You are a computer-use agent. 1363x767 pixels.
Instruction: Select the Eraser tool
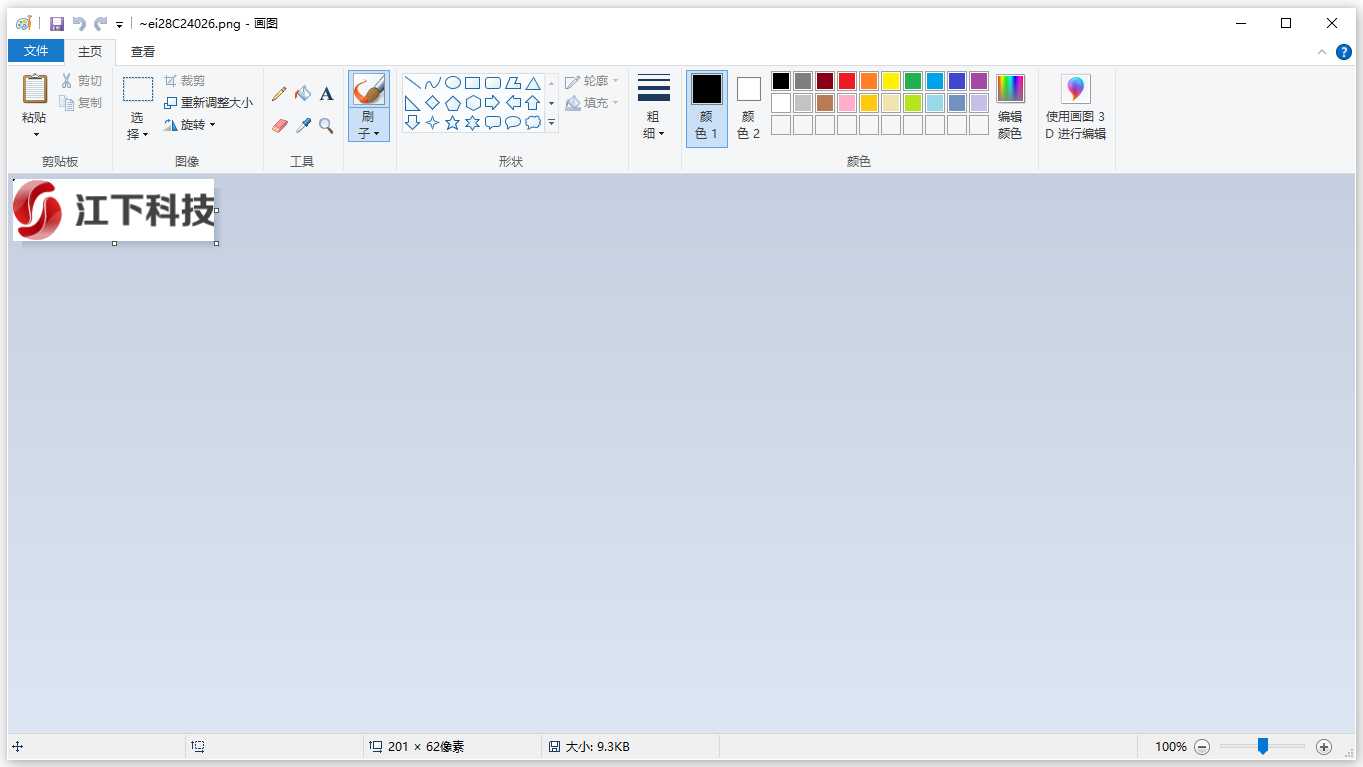pos(279,126)
